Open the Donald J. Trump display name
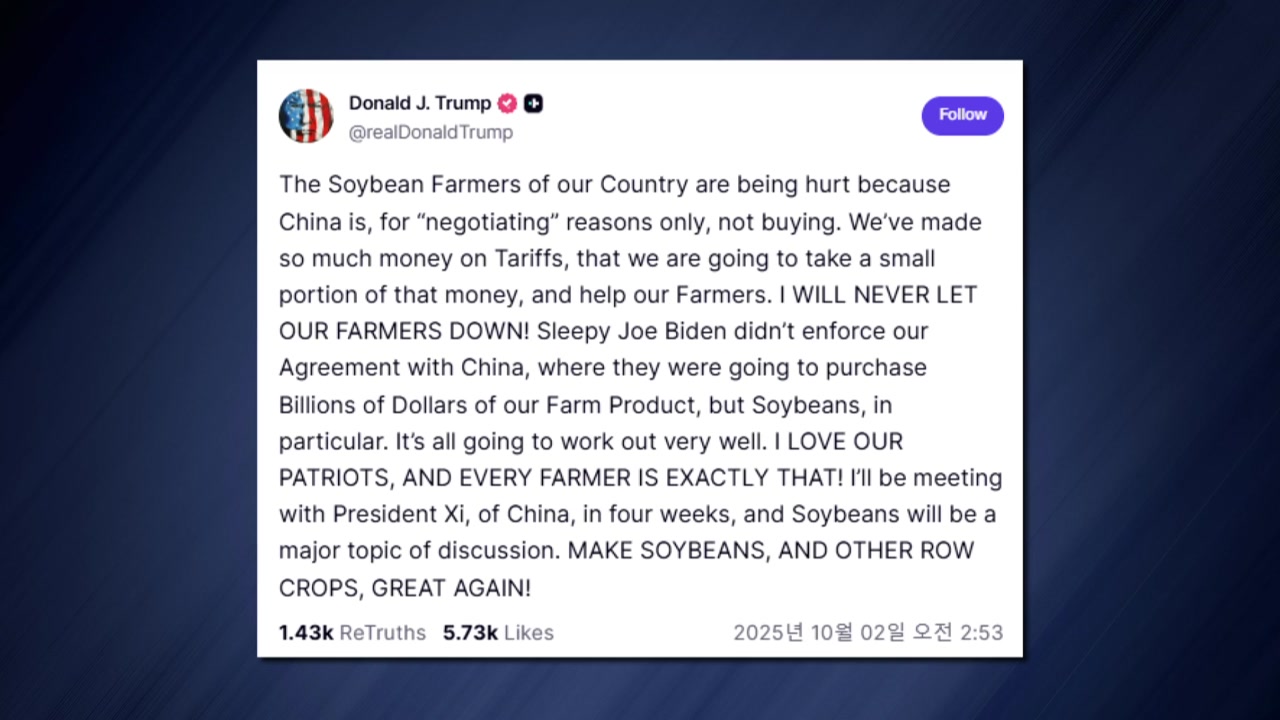This screenshot has height=720, width=1280. [x=419, y=103]
